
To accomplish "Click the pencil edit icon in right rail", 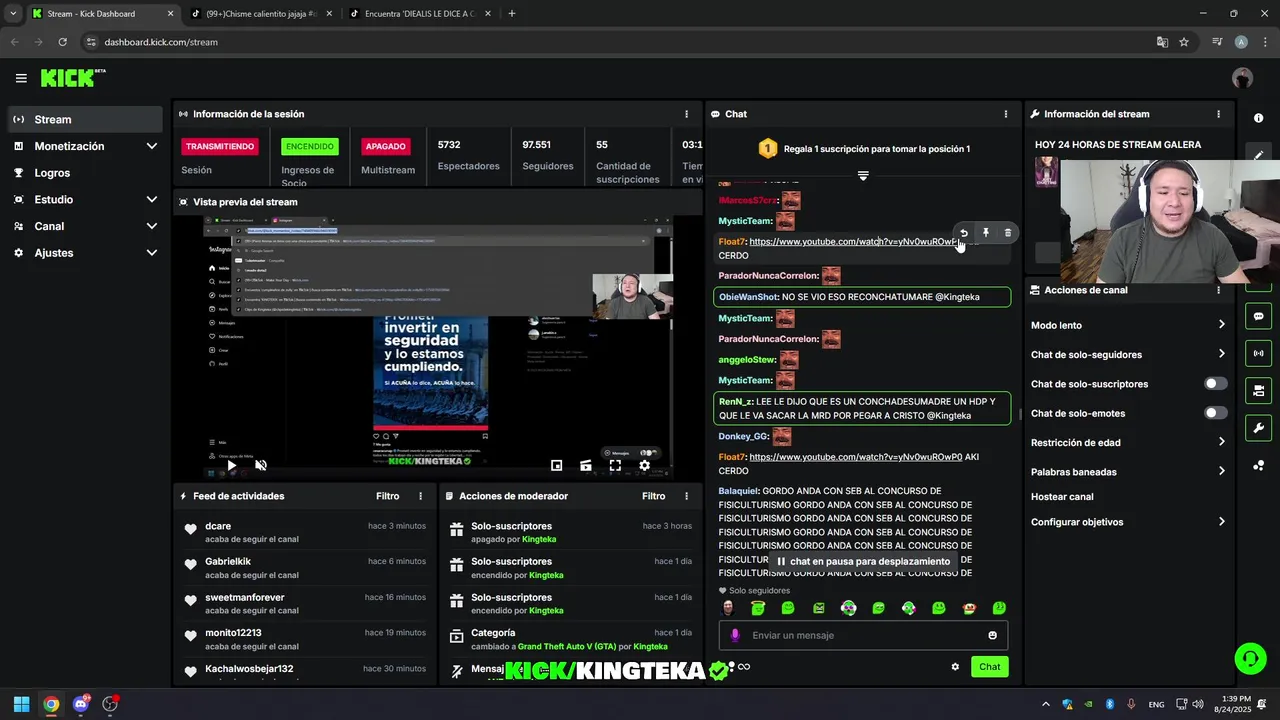I will click(x=1258, y=155).
